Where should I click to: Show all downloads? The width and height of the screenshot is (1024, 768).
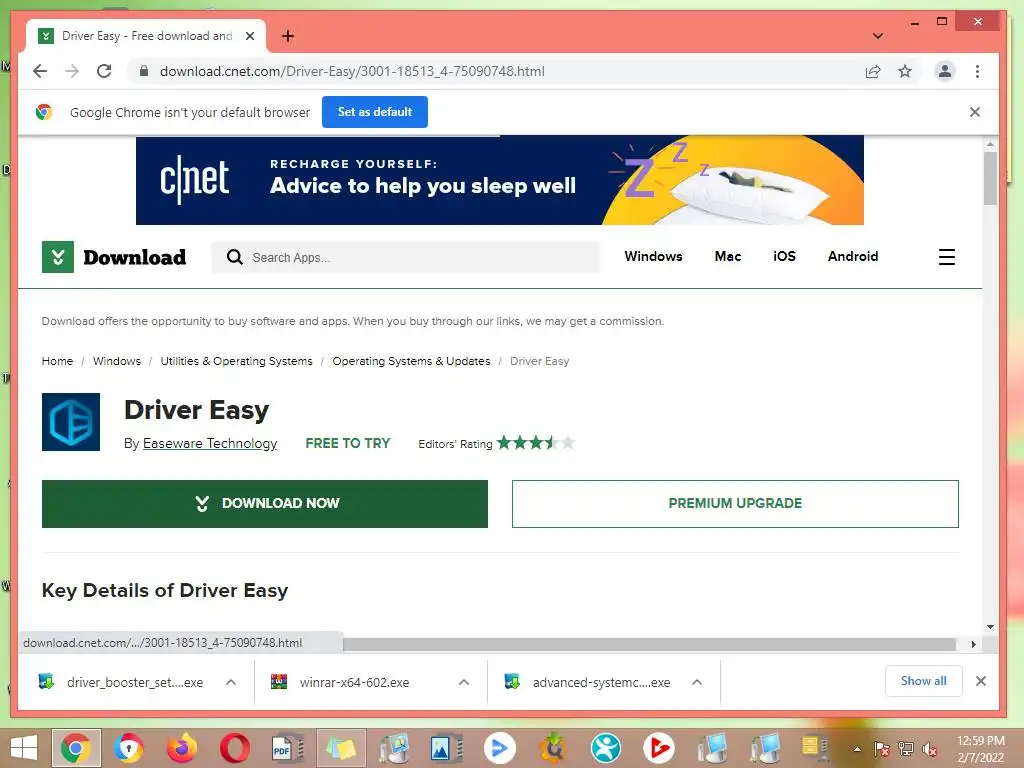coord(923,681)
